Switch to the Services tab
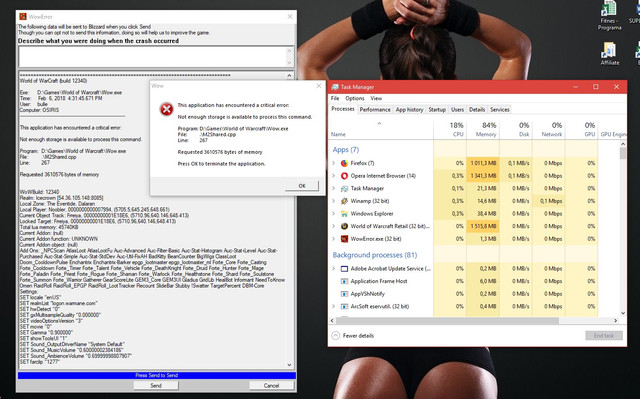 coord(500,110)
